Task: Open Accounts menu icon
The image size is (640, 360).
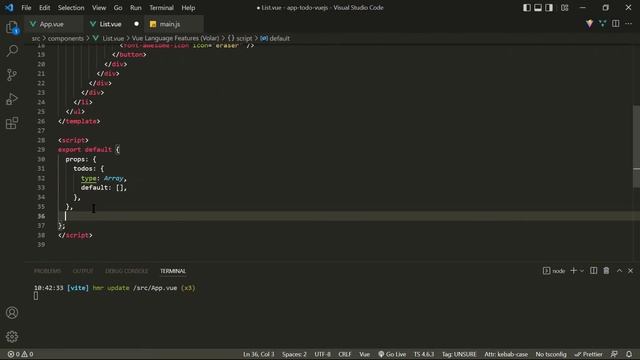Action: click(x=12, y=313)
